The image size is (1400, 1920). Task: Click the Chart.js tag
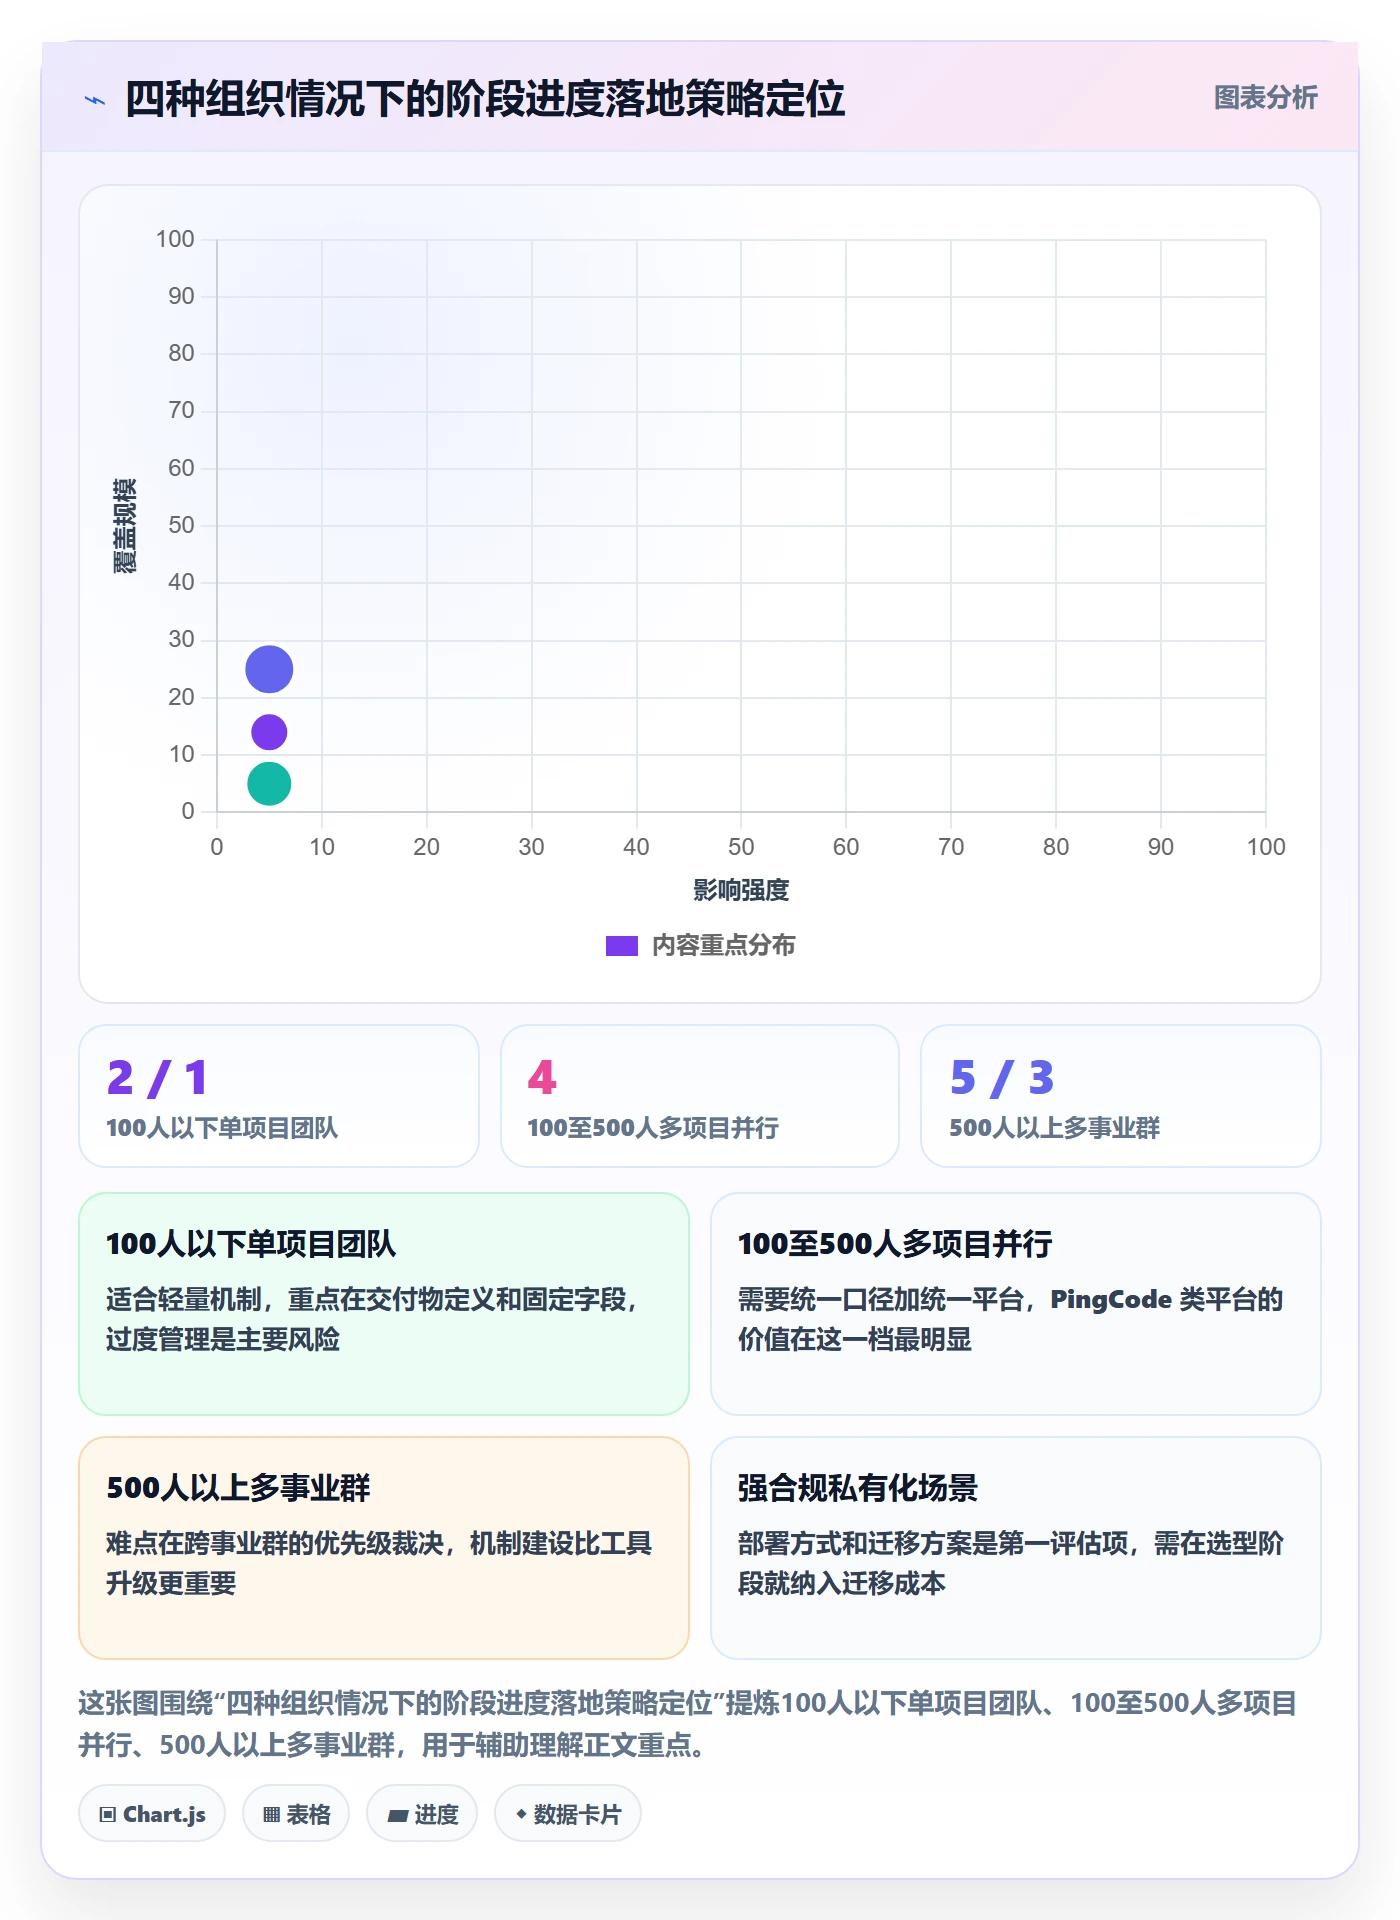[x=152, y=1814]
